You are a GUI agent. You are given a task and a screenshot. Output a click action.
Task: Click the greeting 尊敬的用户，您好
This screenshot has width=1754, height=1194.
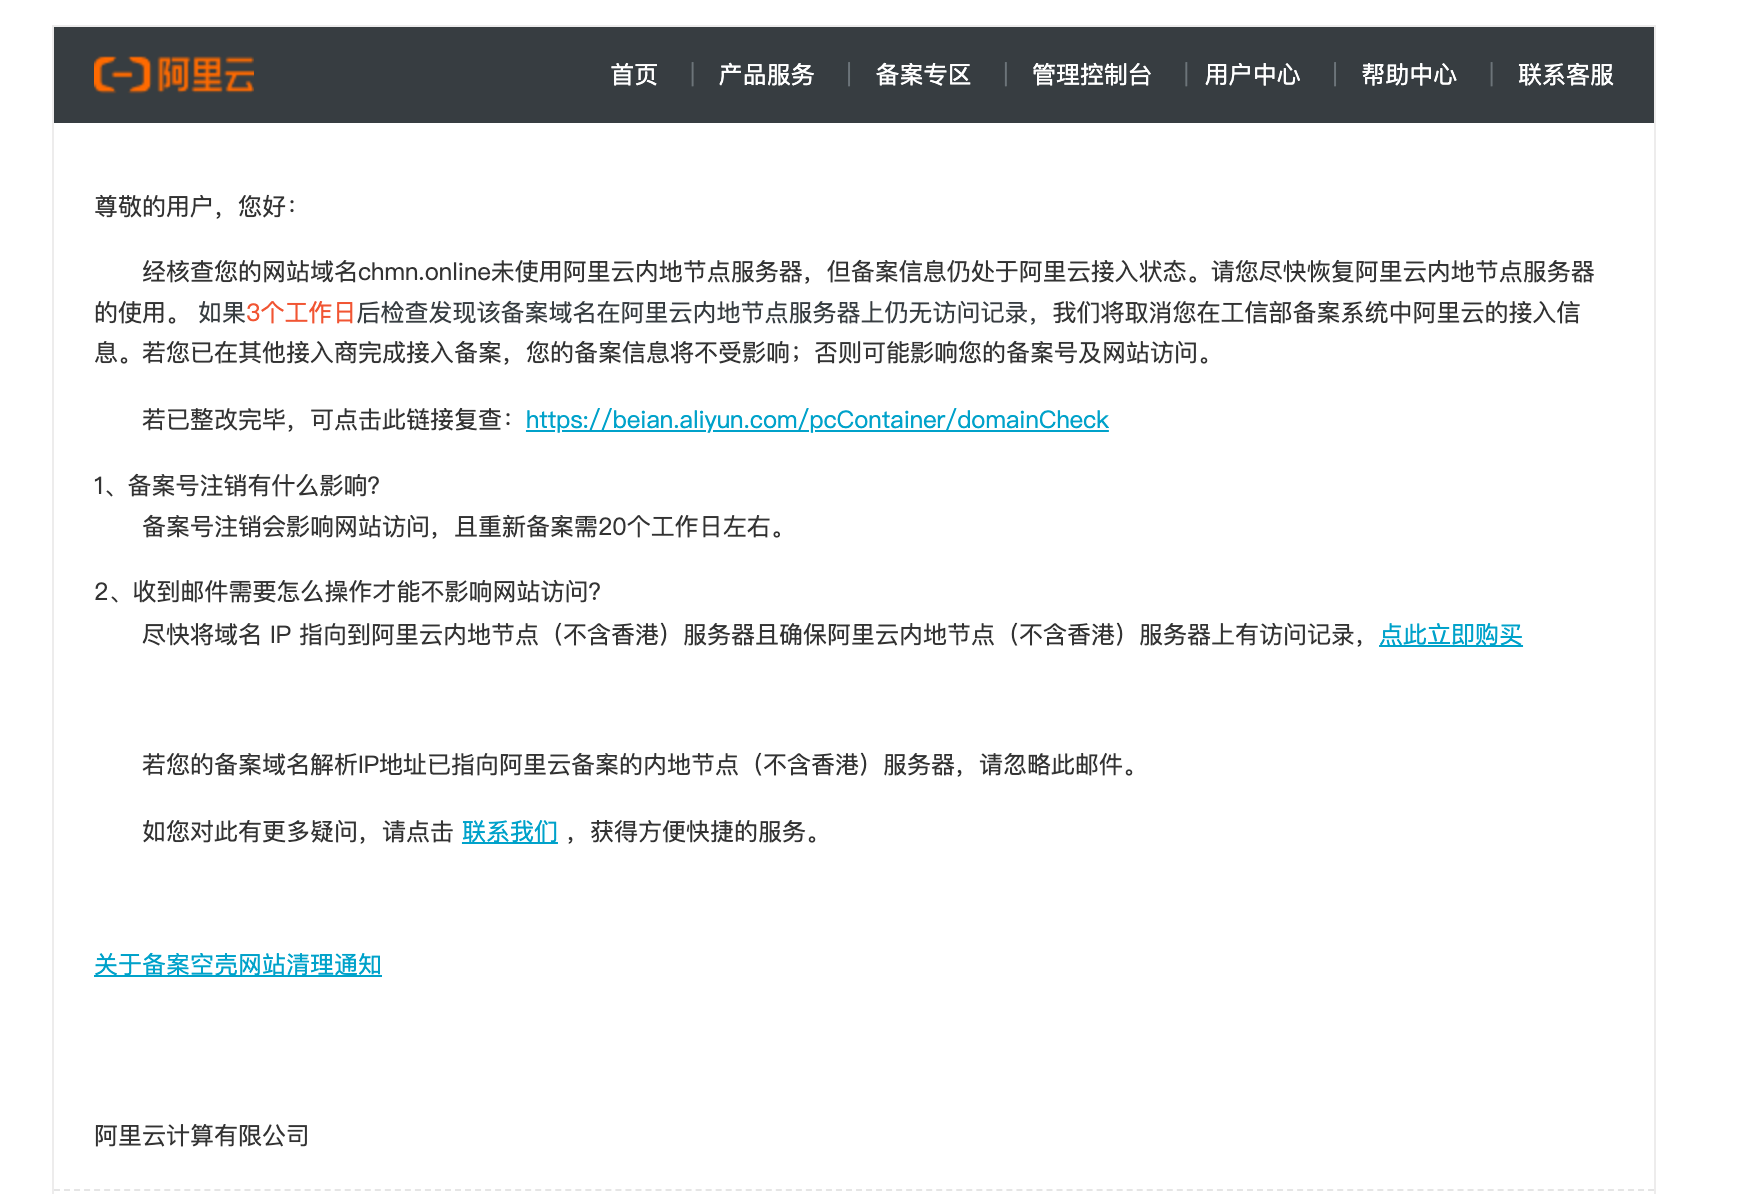pos(195,207)
